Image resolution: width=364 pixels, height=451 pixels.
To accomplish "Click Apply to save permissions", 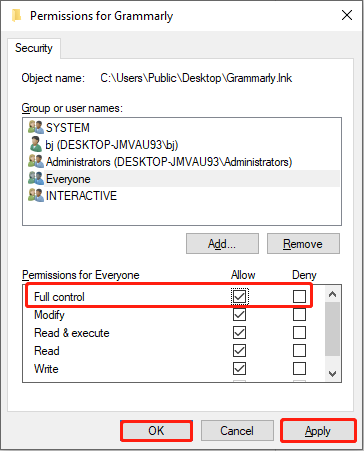I will (x=318, y=431).
